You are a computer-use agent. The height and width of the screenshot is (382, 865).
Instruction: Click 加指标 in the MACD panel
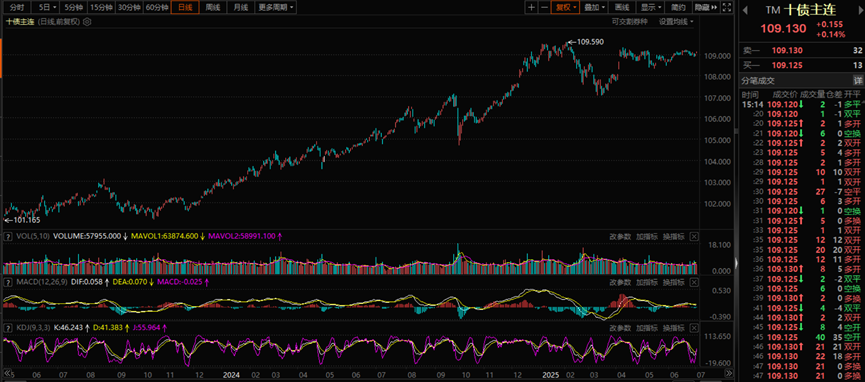pyautogui.click(x=647, y=282)
